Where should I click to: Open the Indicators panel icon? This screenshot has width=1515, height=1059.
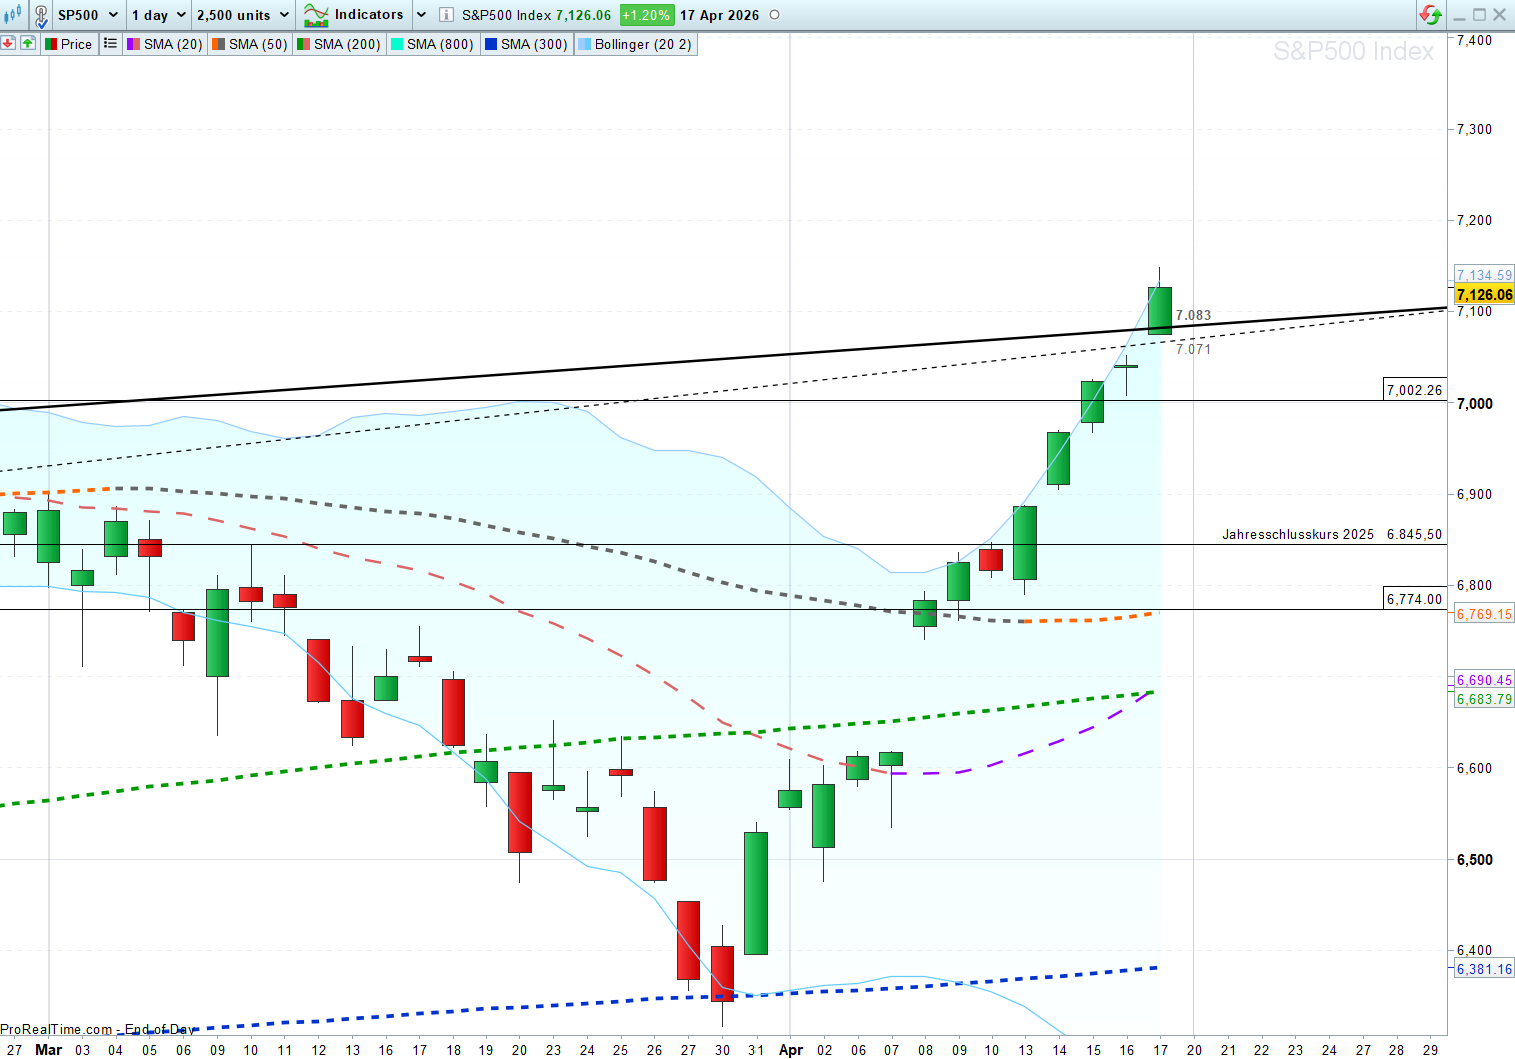[316, 15]
